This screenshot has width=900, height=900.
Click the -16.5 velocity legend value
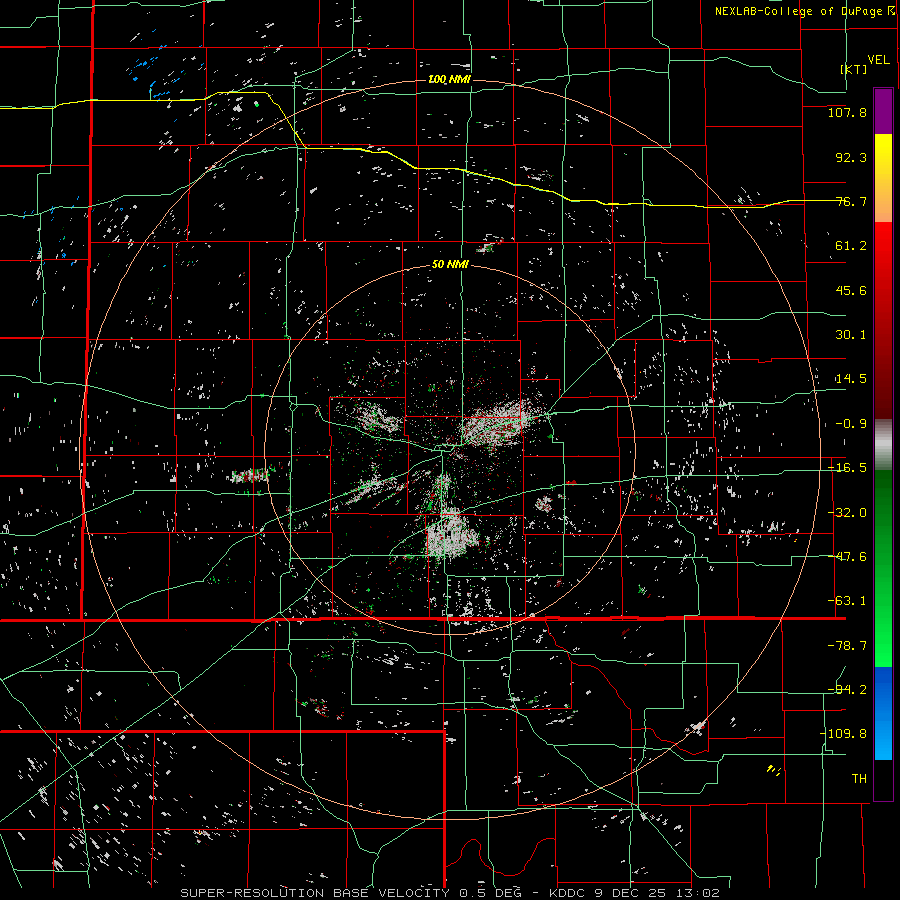click(x=847, y=468)
